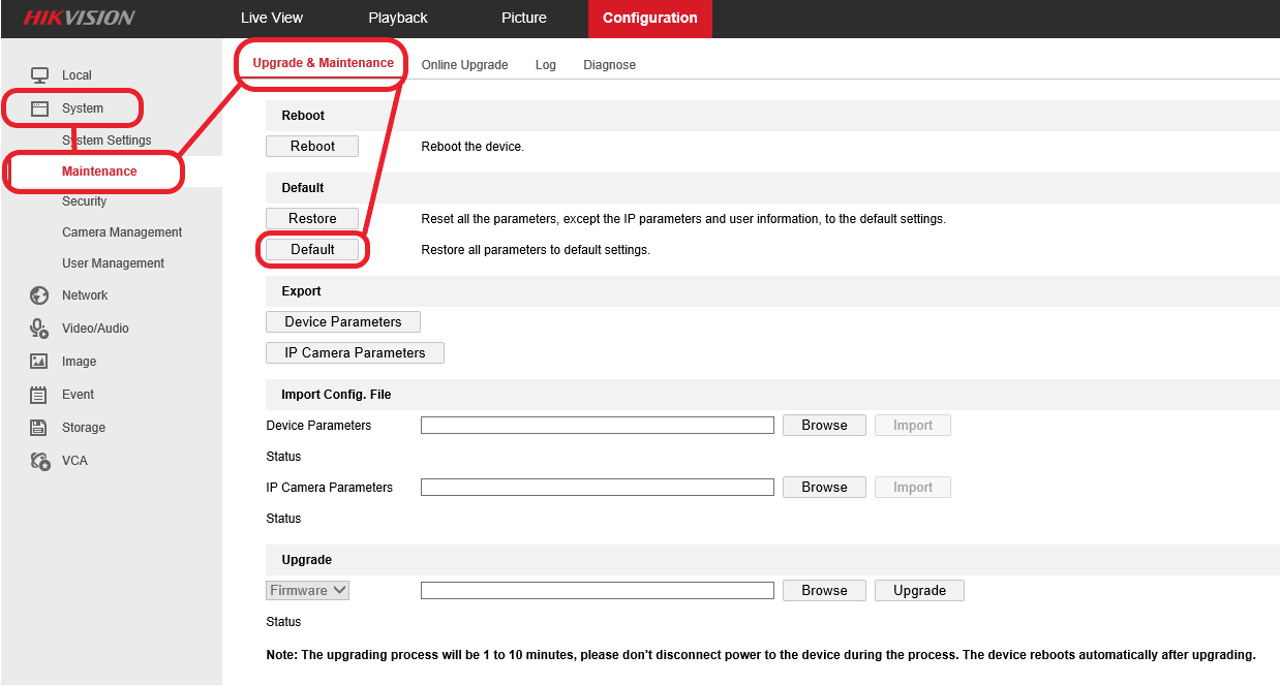Click the VCA icon in sidebar

[40, 460]
